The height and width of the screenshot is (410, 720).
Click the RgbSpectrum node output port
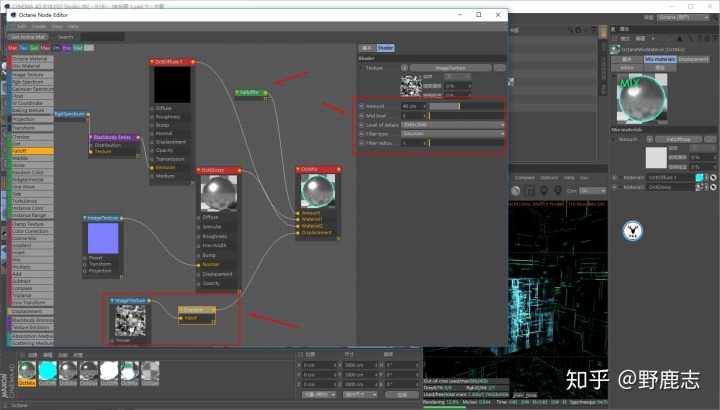88,114
